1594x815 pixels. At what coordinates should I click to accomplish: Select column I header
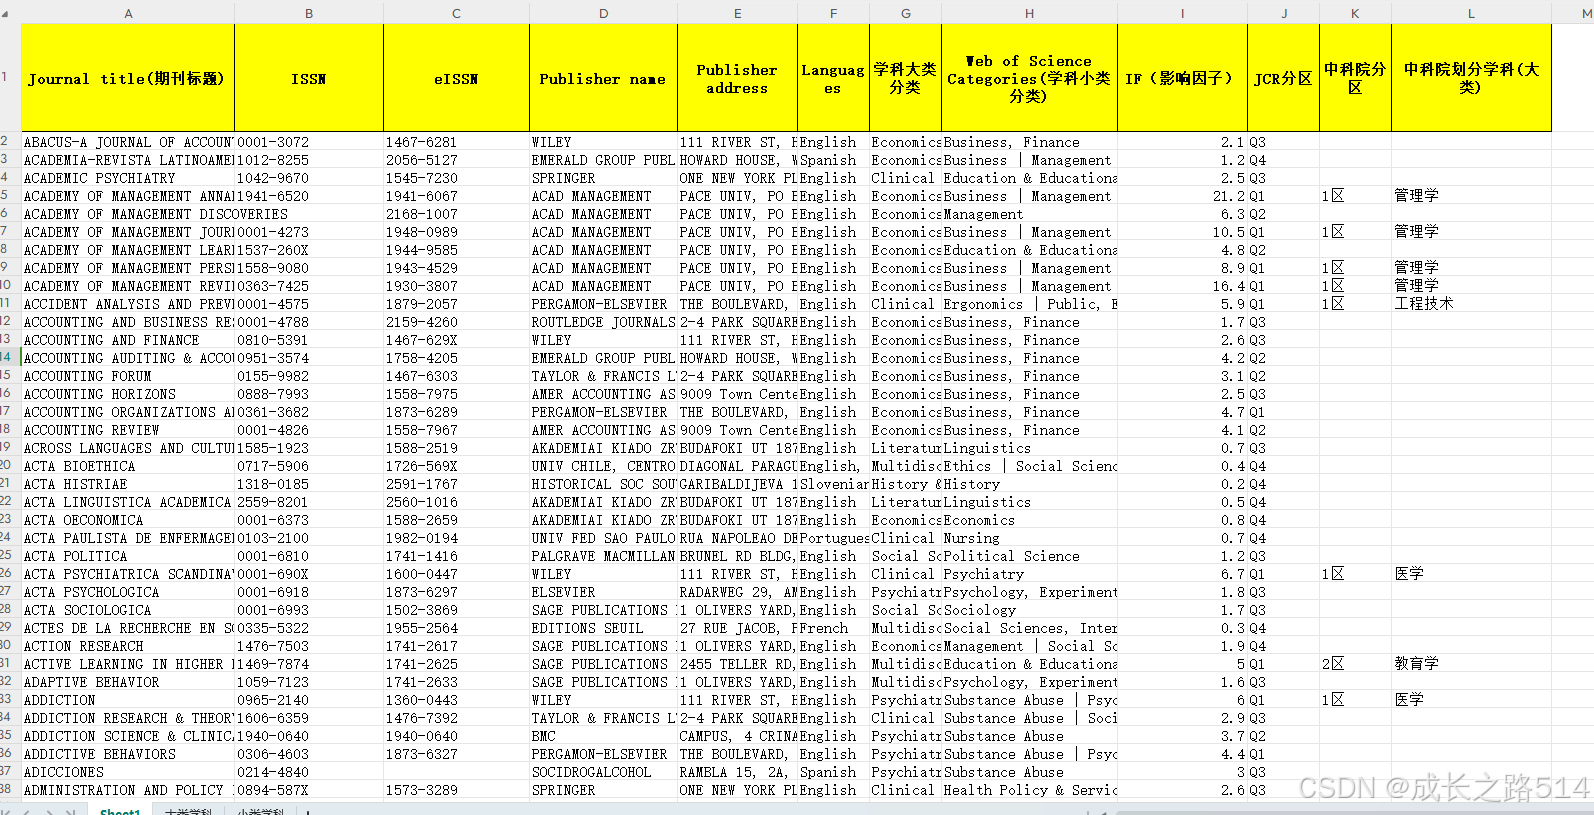(1182, 13)
